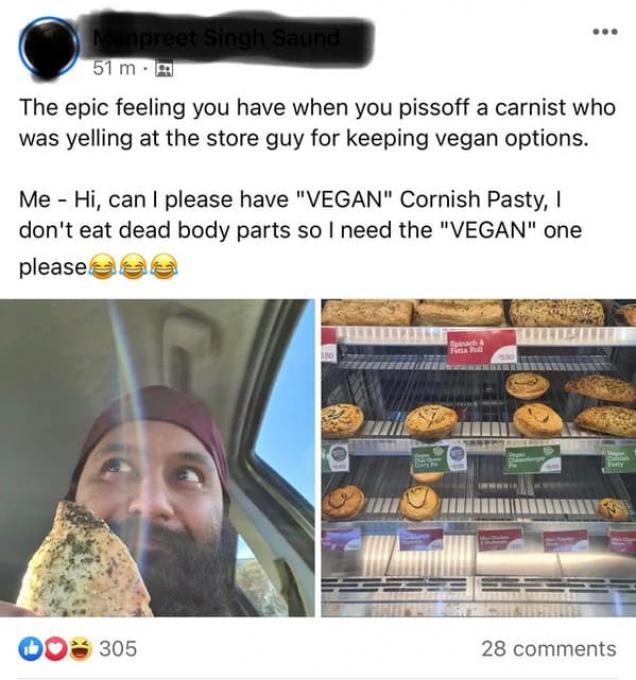Open the 28 comments link
Image resolution: width=636 pixels, height=680 pixels.
[548, 649]
